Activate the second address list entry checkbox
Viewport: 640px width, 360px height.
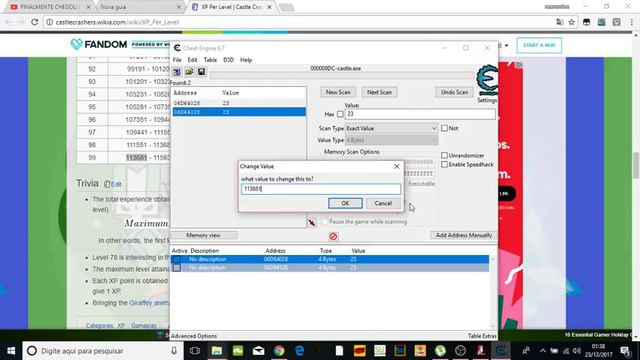tap(177, 268)
